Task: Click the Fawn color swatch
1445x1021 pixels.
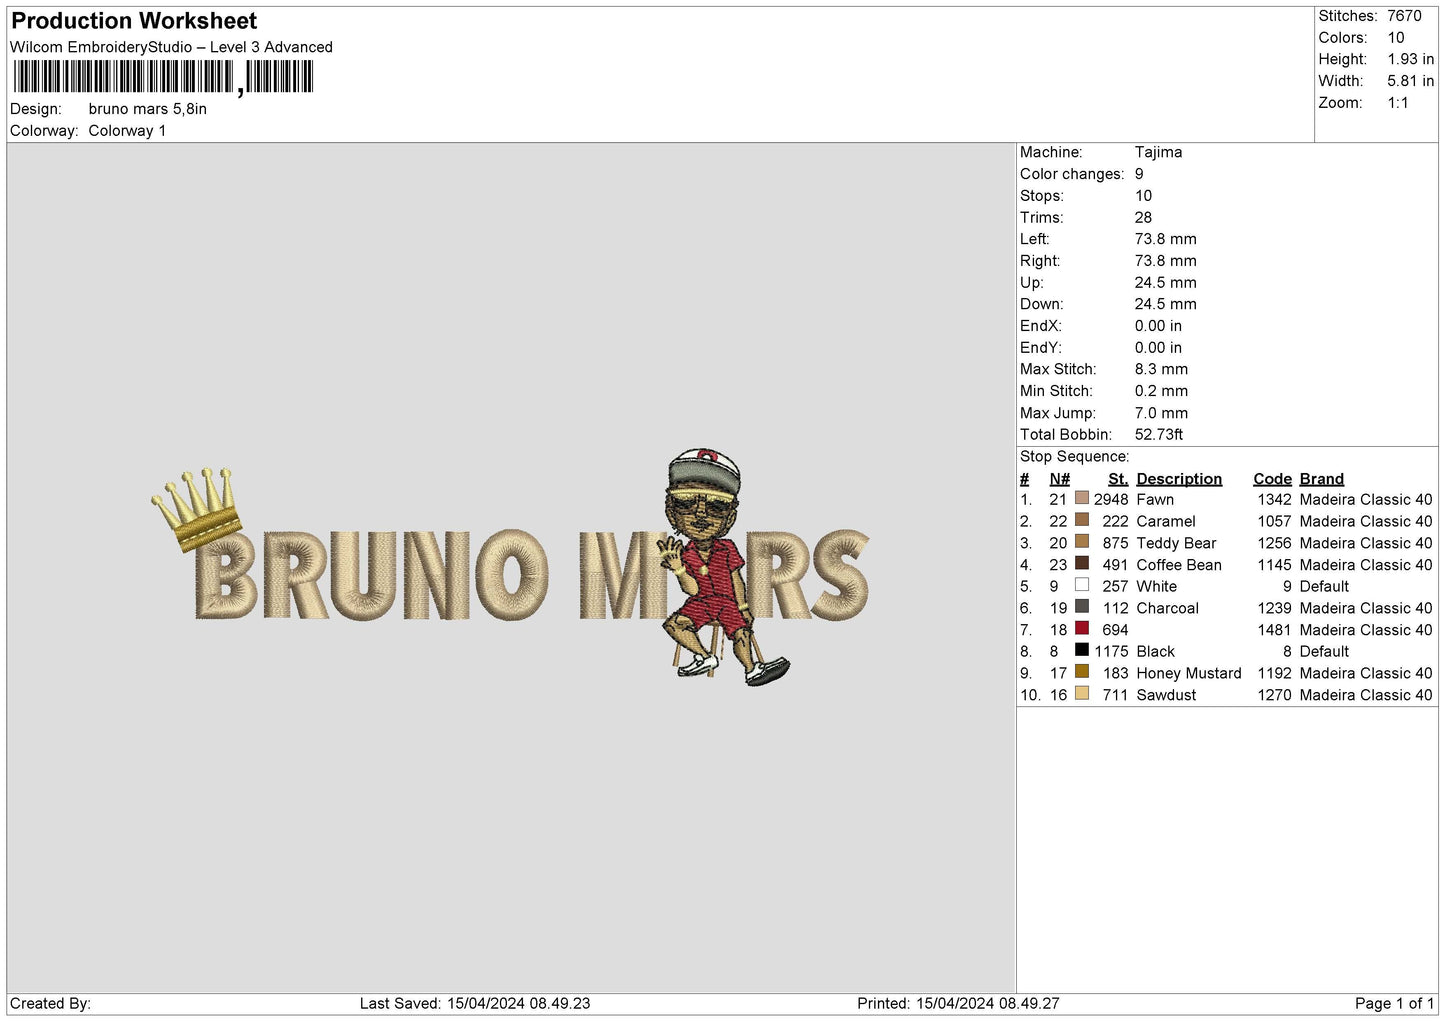Action: 1081,498
